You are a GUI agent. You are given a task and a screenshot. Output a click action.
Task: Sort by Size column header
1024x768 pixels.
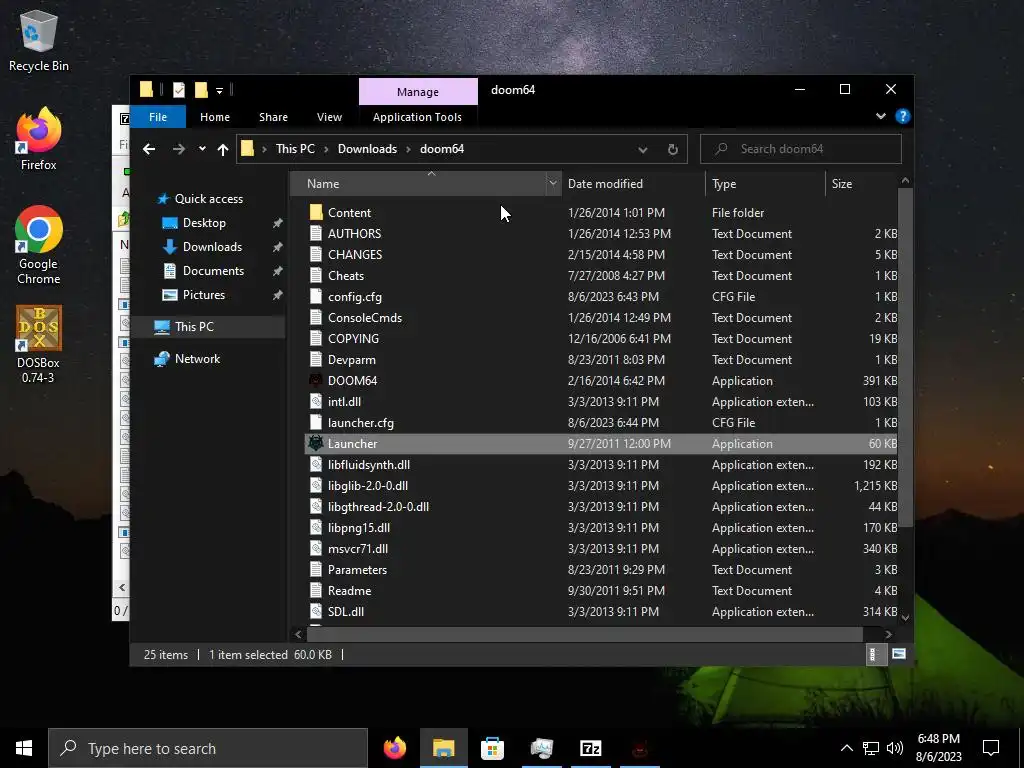click(861, 184)
